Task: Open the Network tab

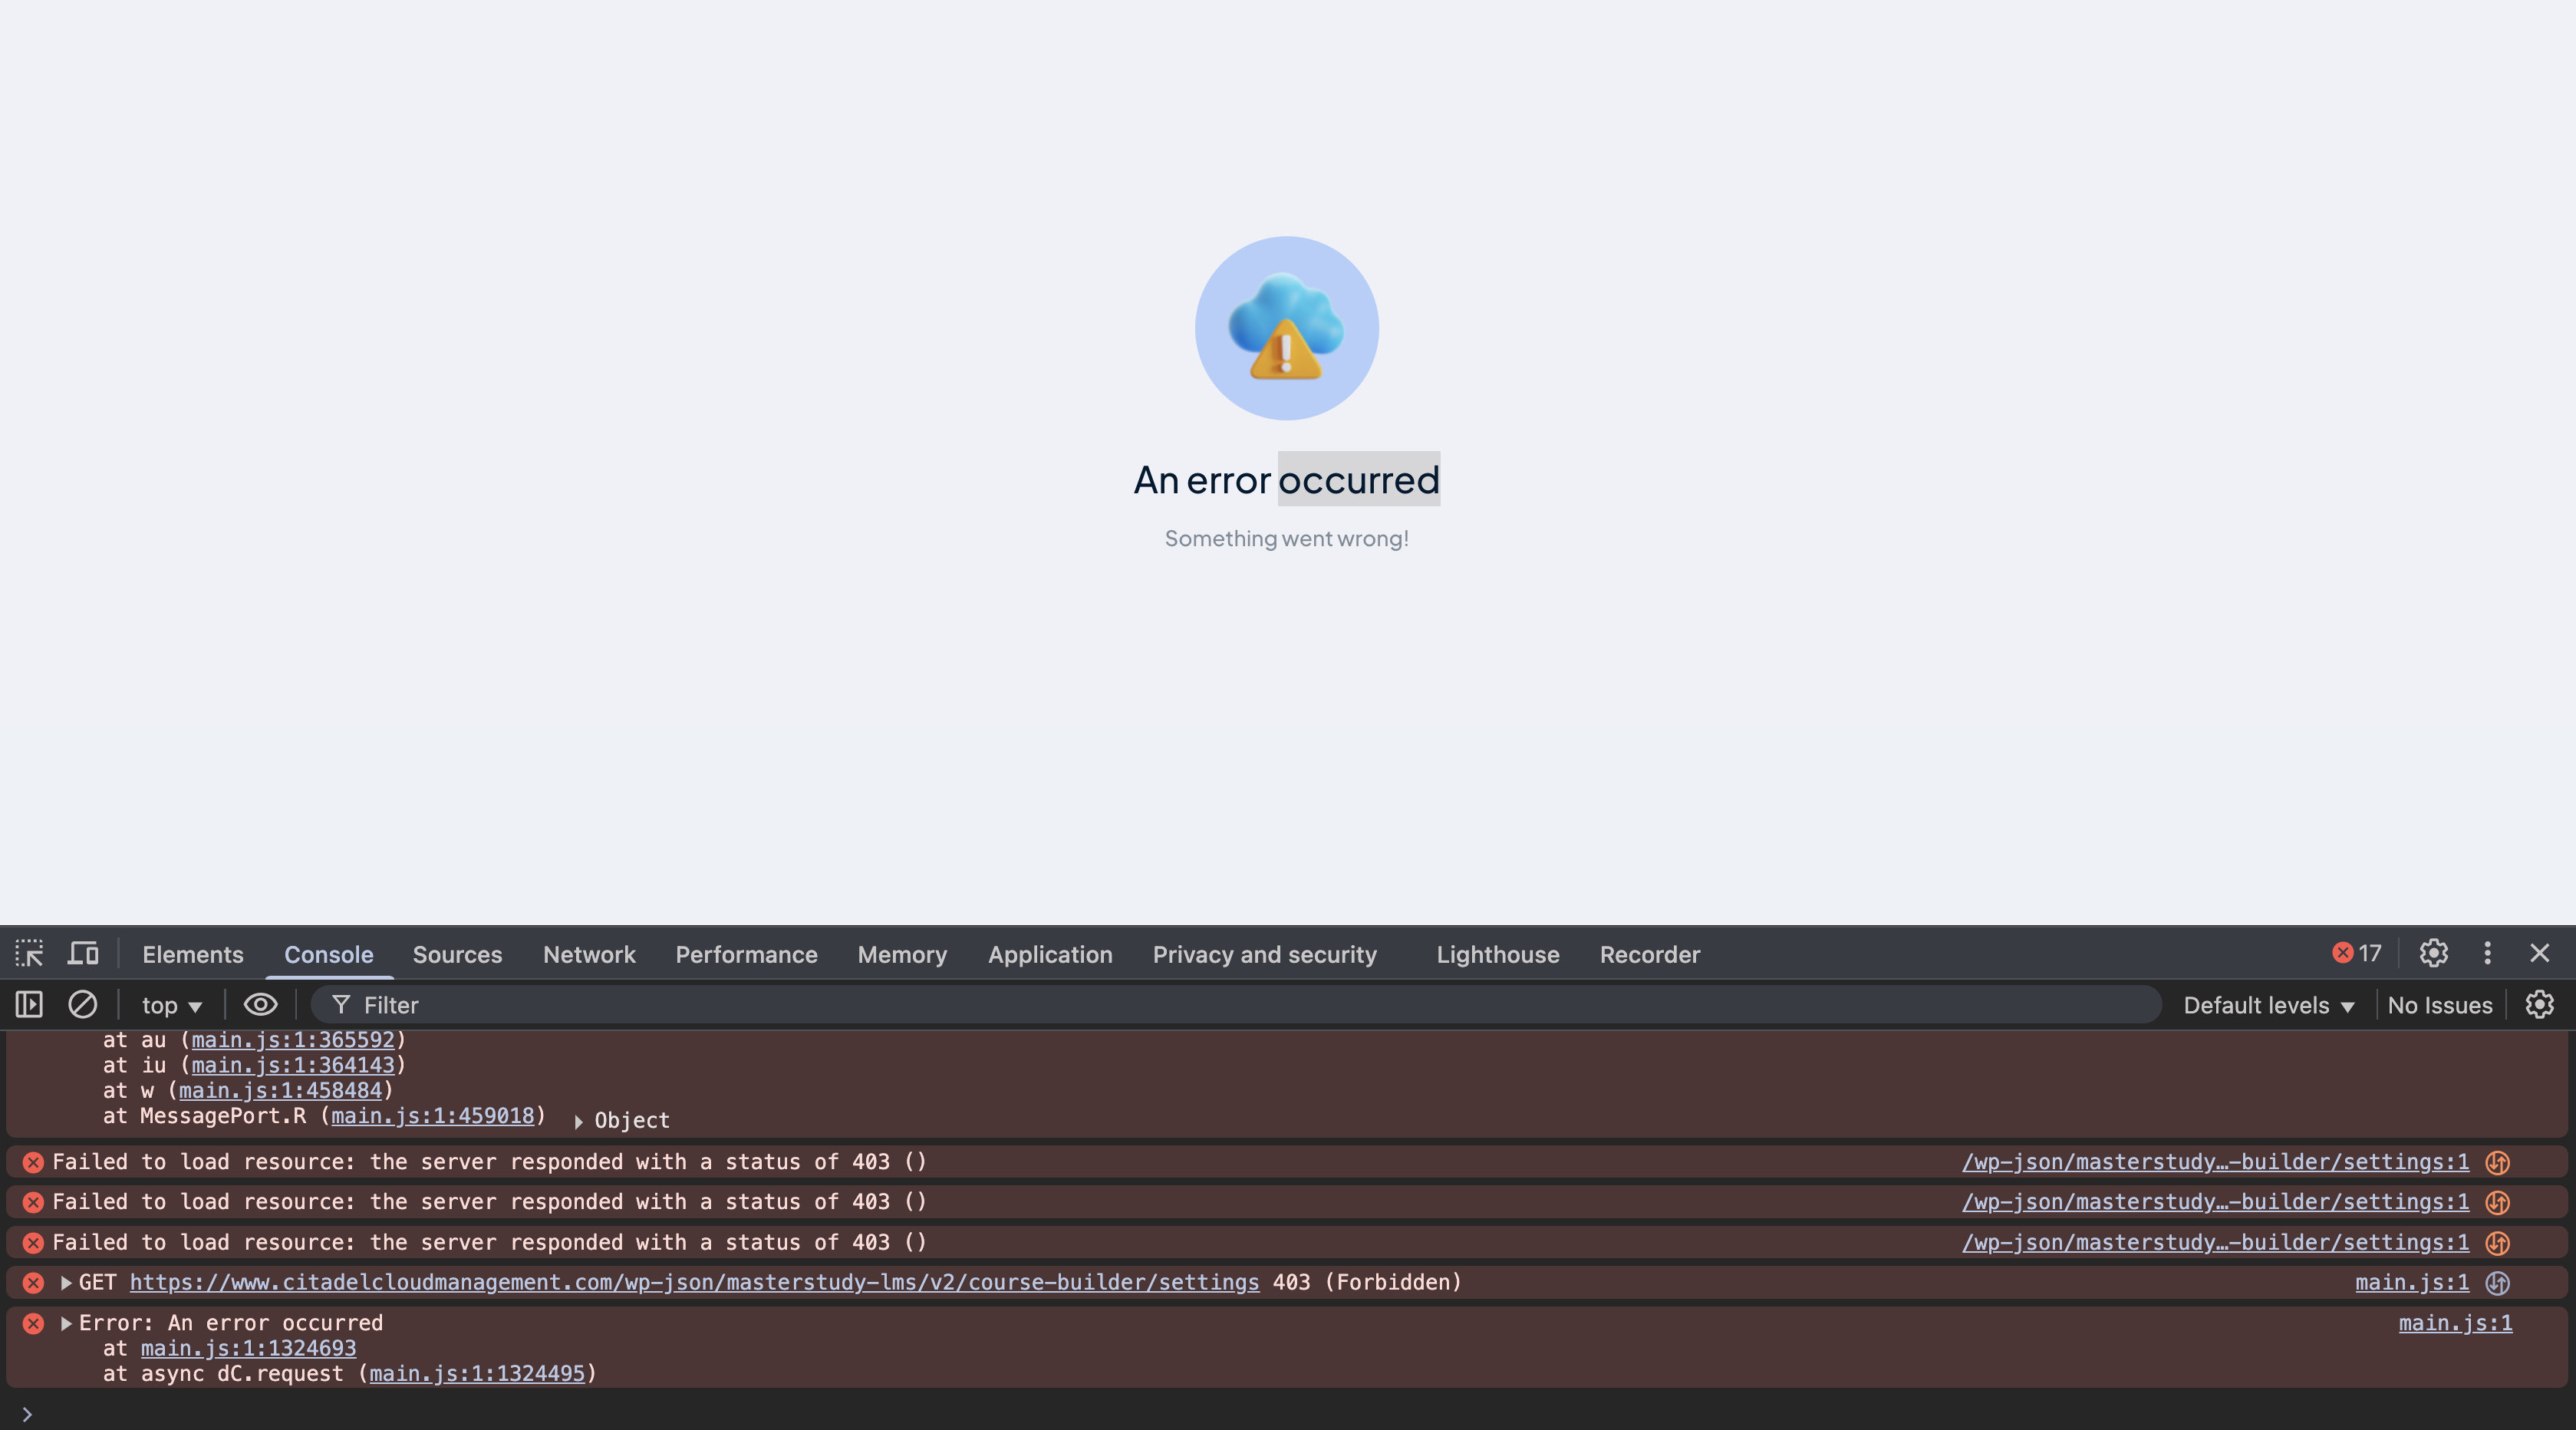Action: point(589,954)
